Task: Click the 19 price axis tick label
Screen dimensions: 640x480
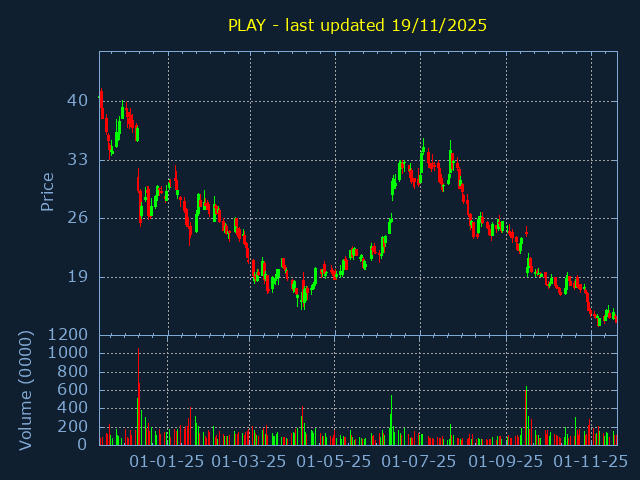Action: click(x=78, y=278)
